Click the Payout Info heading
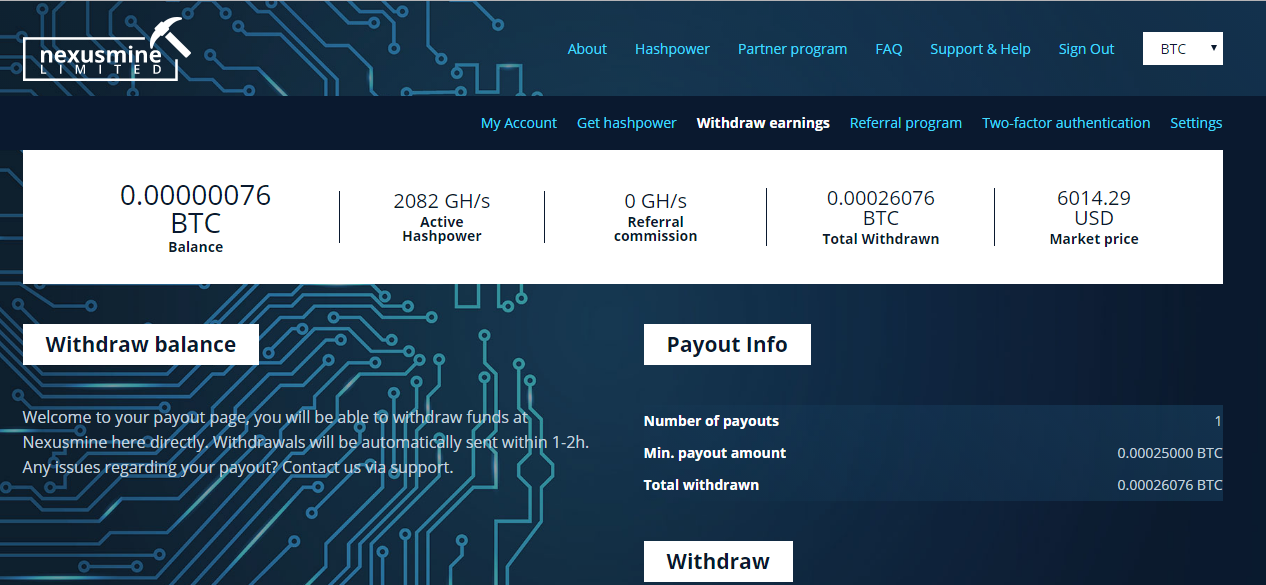The width and height of the screenshot is (1266, 585). [727, 345]
